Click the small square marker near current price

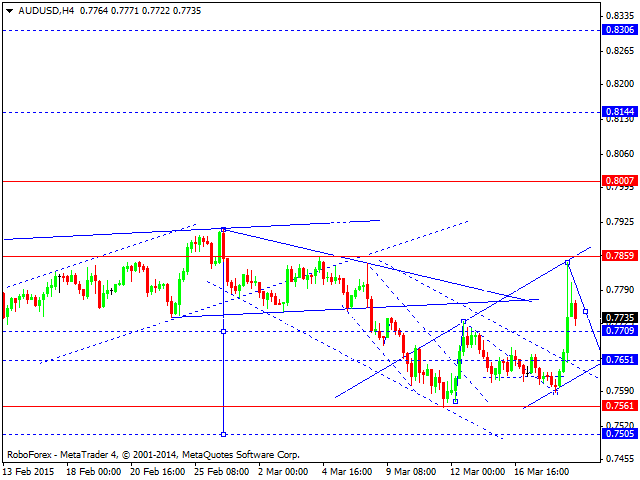click(x=585, y=312)
